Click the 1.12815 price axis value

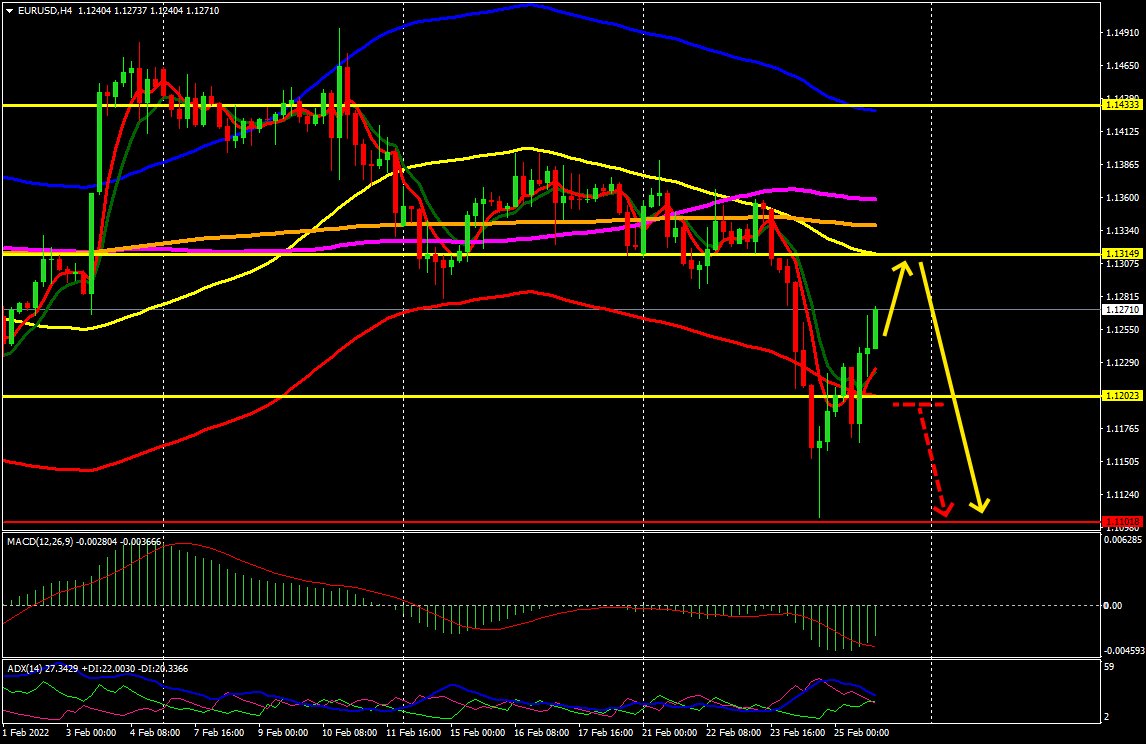[1123, 297]
